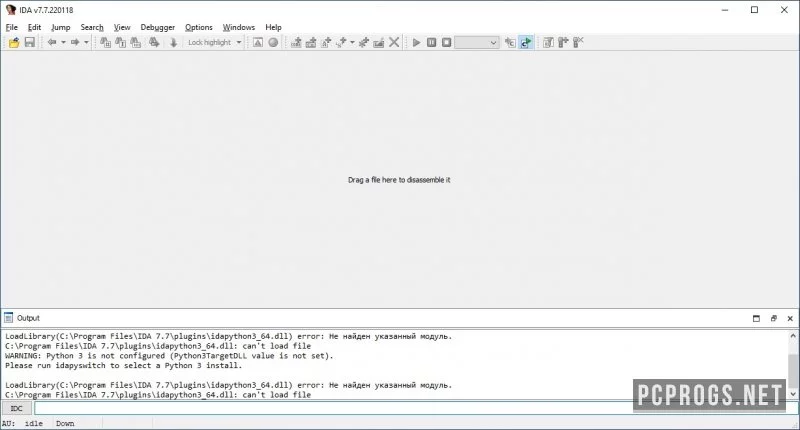
Task: Open the debugger selection combo box
Action: [477, 42]
